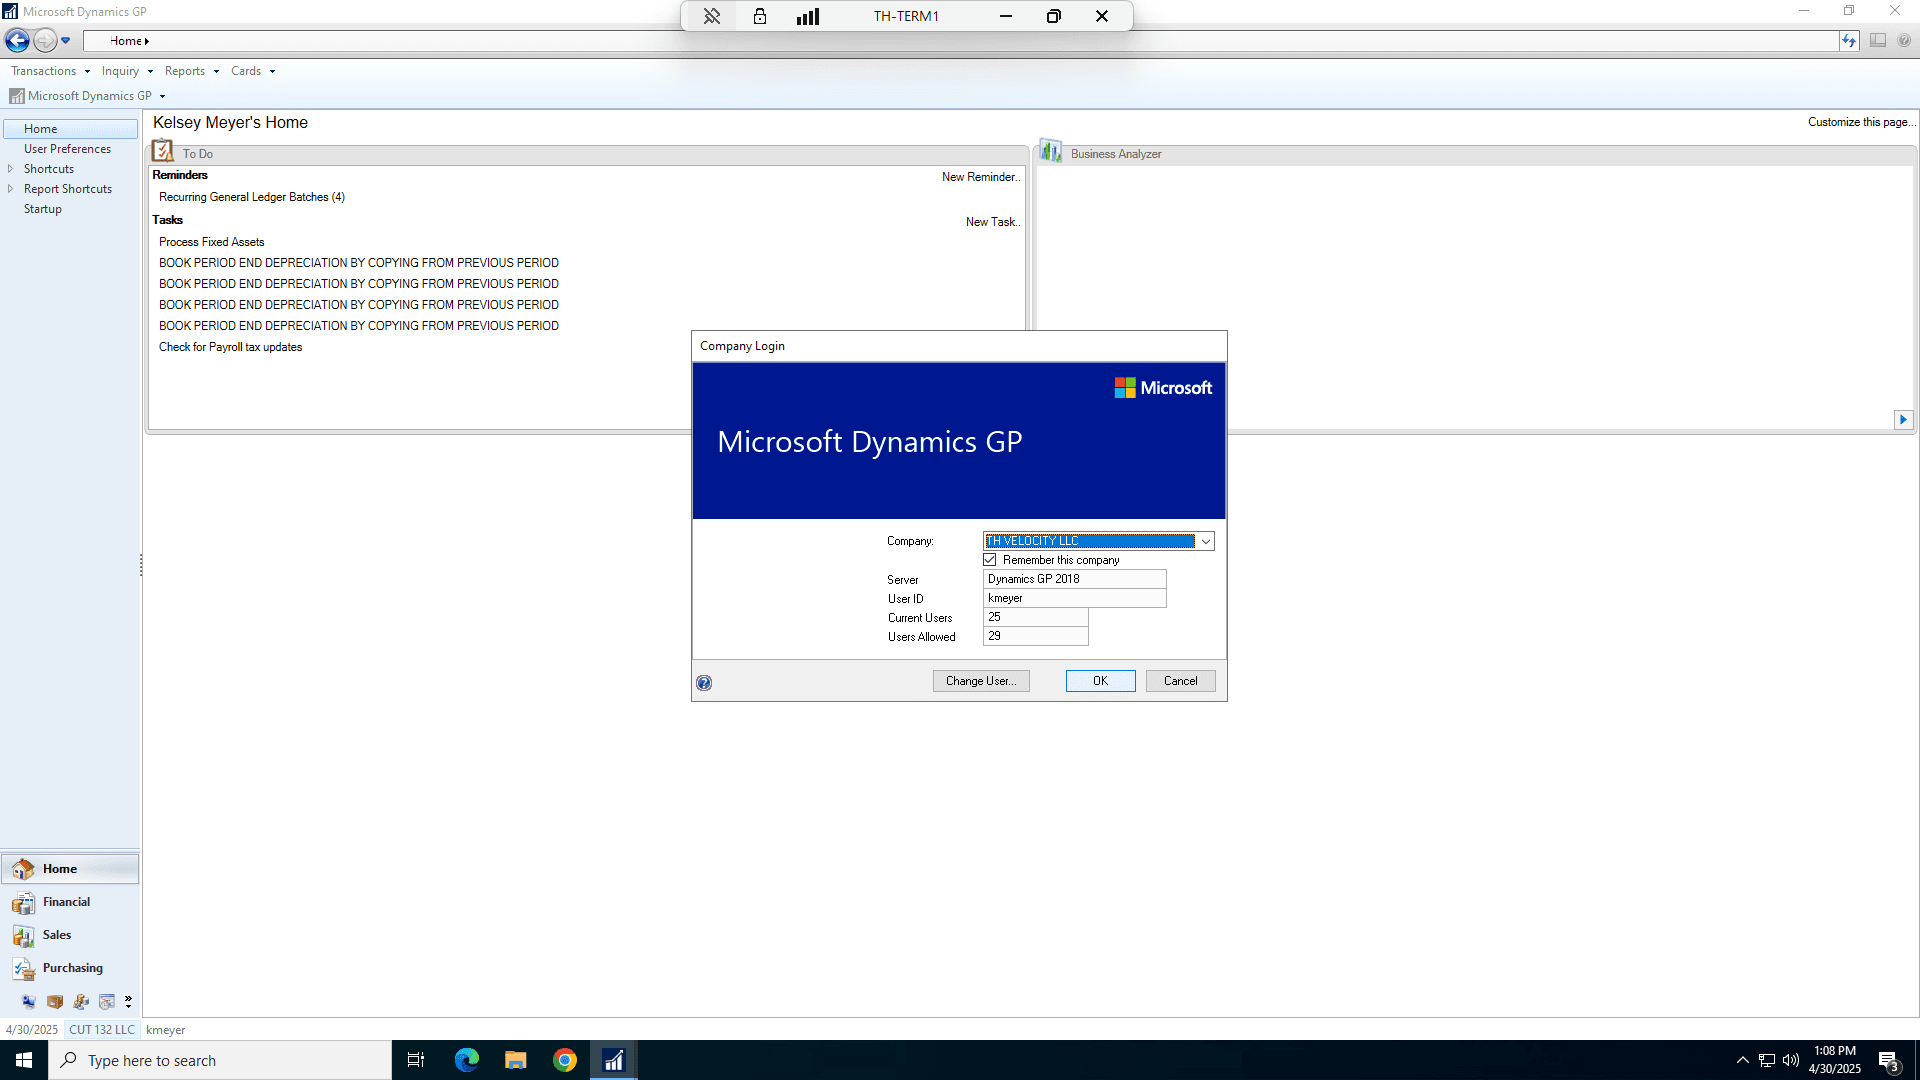
Task: Click Customize this page link
Action: pyautogui.click(x=1862, y=122)
